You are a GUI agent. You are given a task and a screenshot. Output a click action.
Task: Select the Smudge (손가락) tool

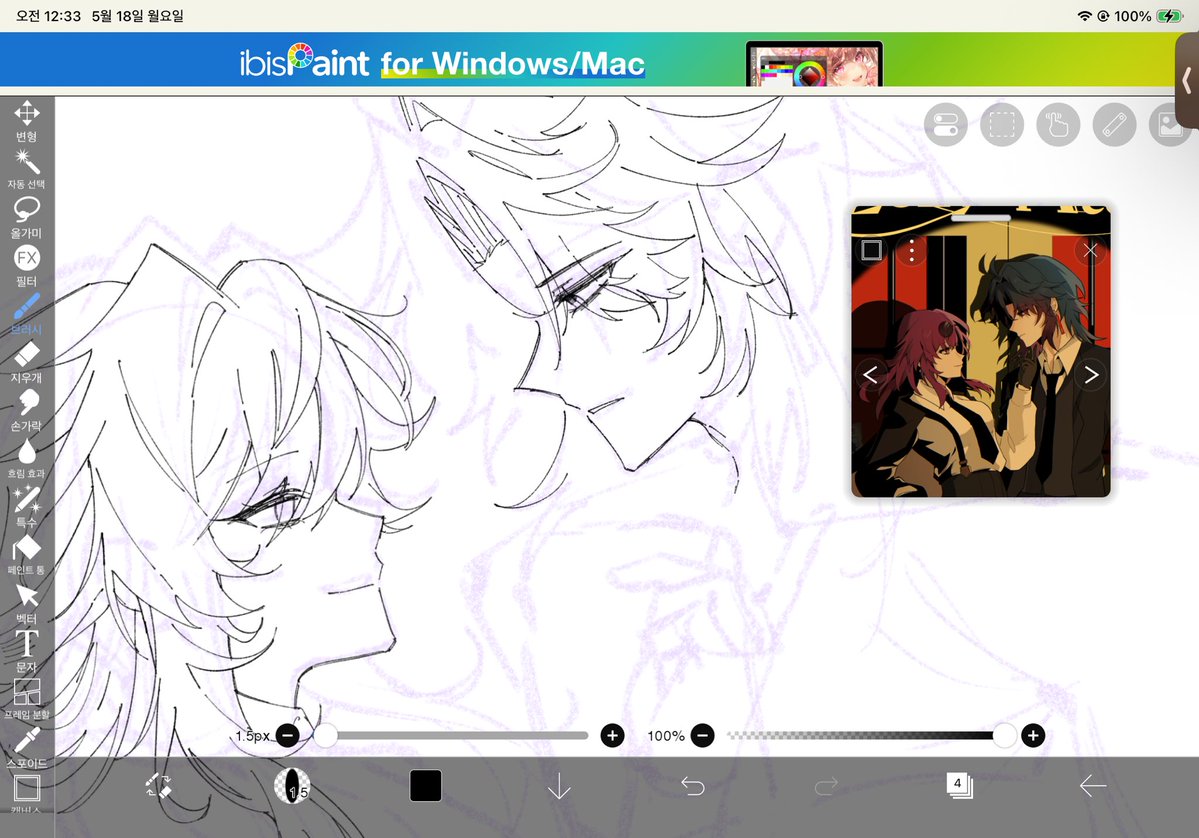point(27,411)
